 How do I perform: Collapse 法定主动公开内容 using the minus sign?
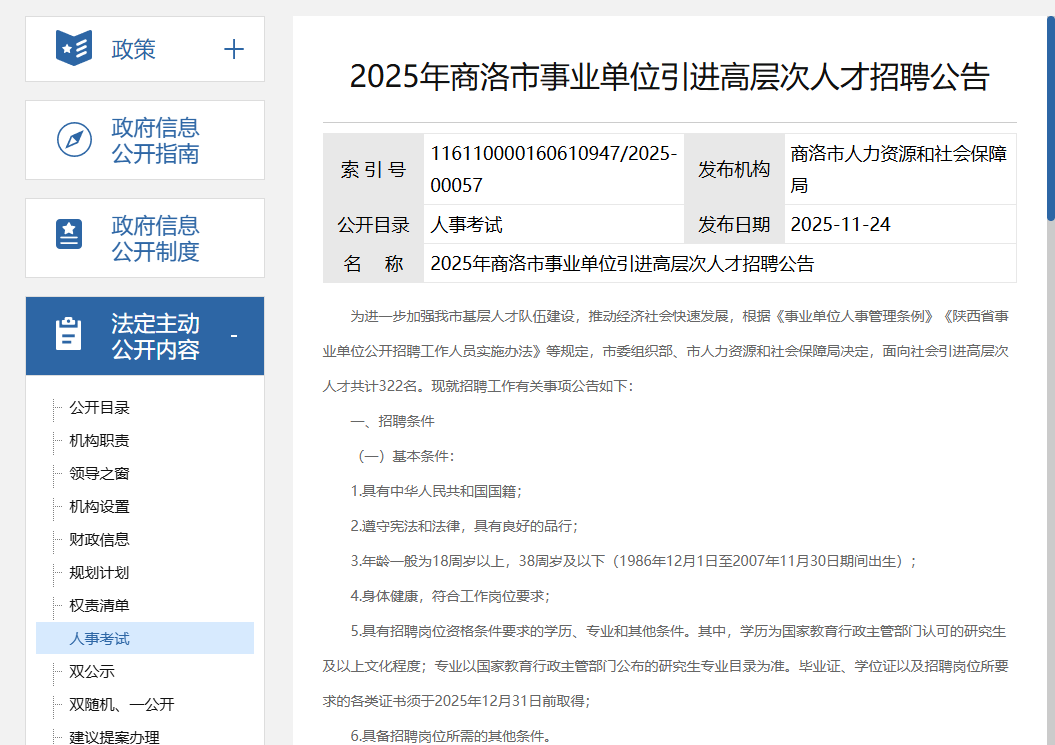coord(234,336)
